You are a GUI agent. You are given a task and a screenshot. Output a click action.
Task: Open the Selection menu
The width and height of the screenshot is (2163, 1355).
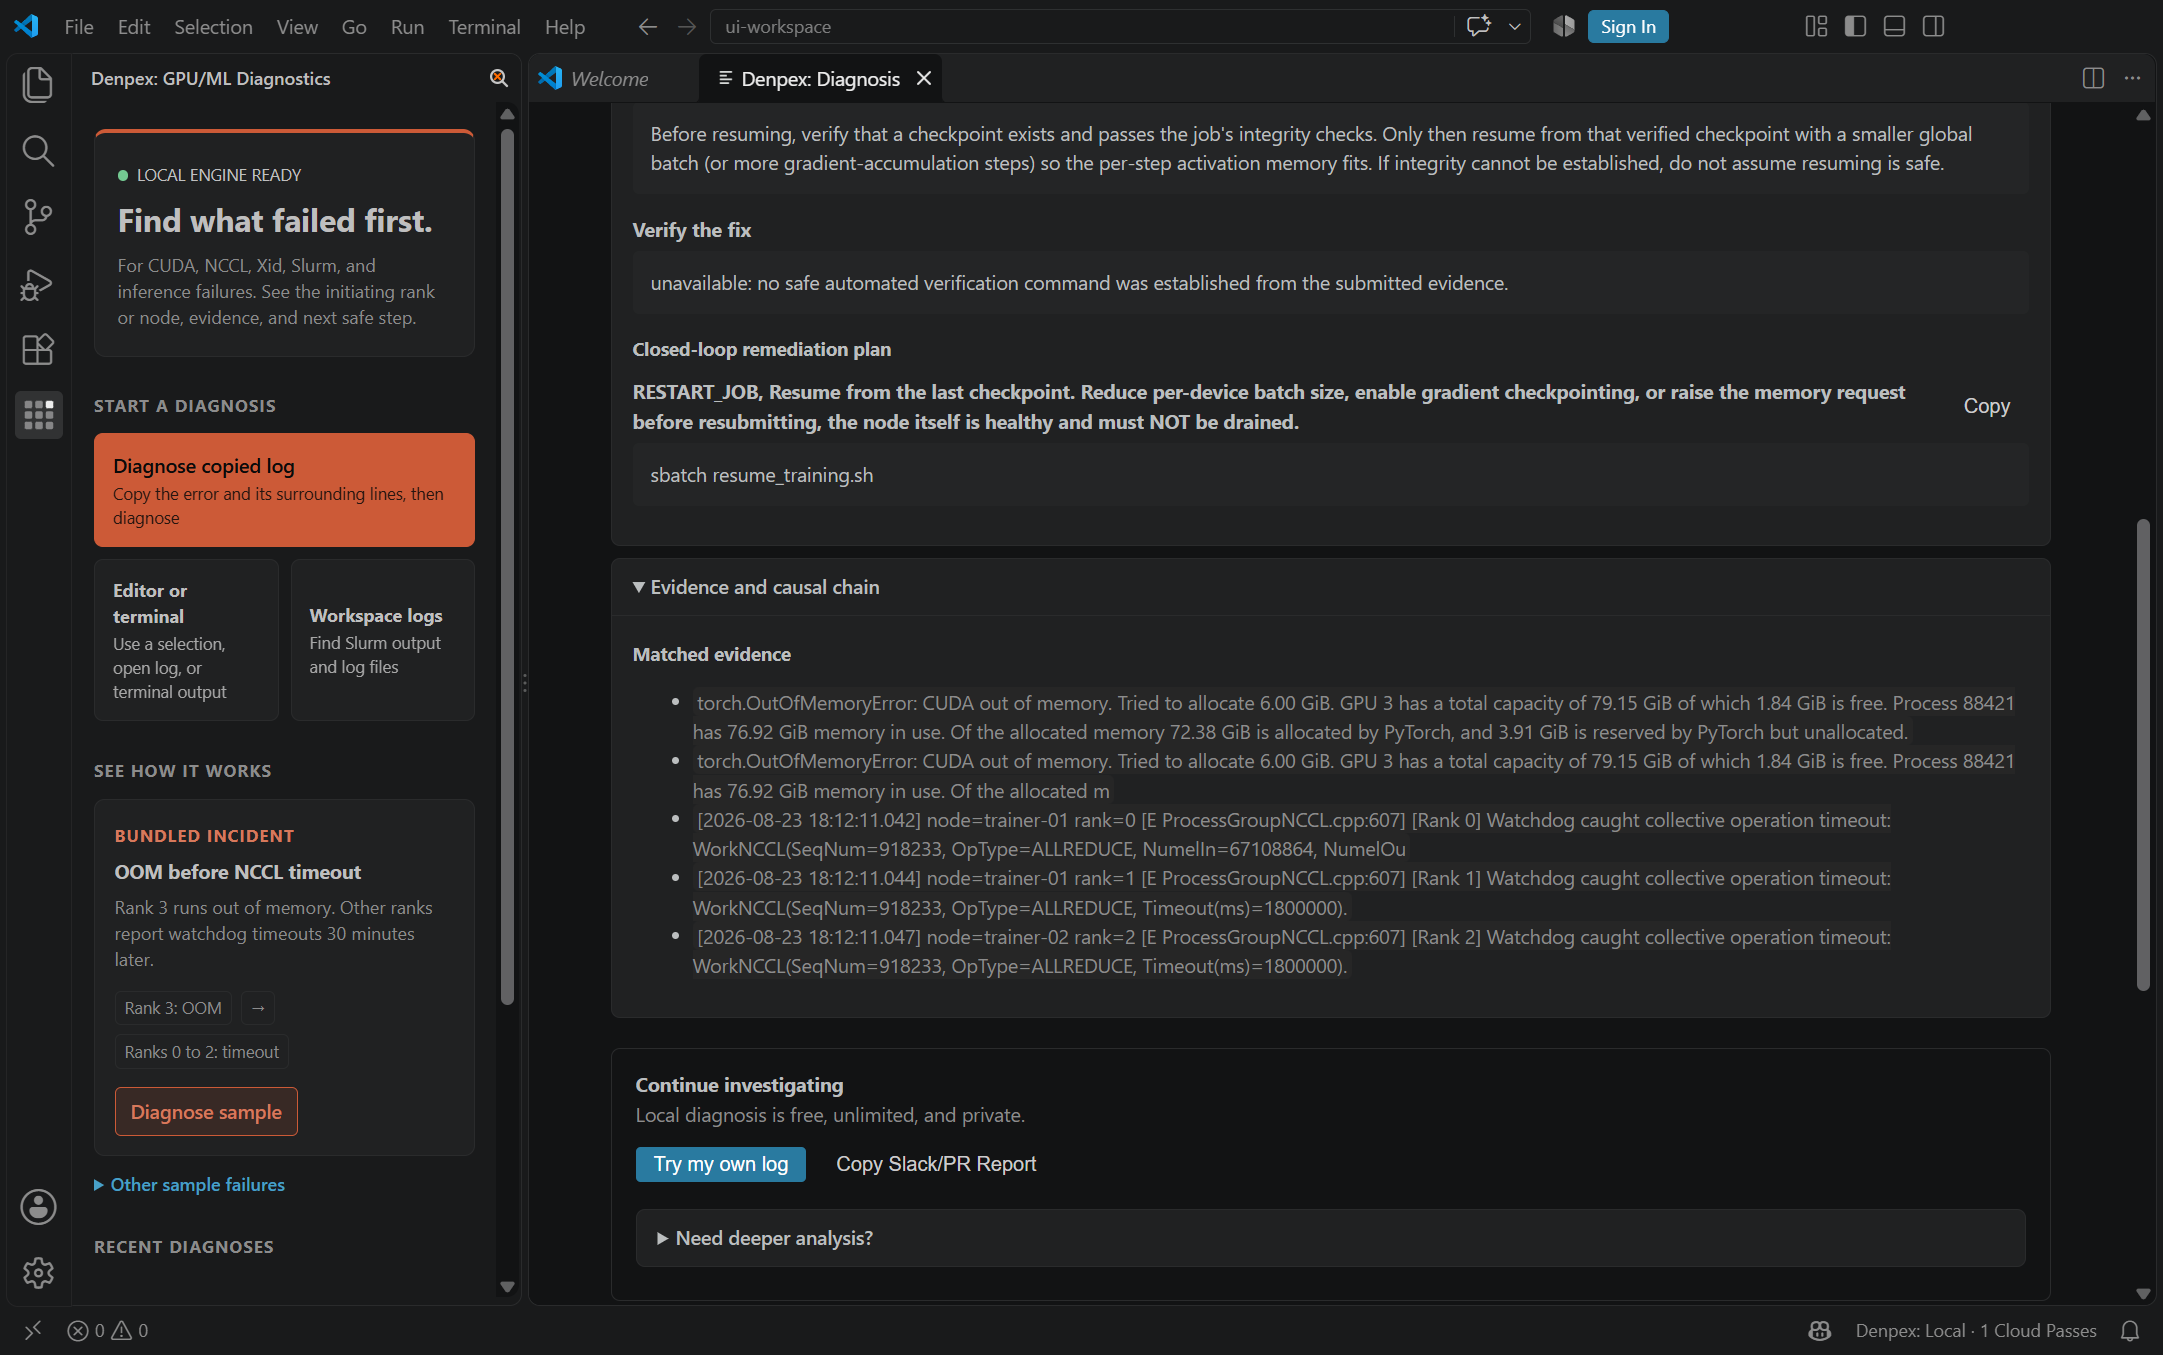click(x=213, y=27)
